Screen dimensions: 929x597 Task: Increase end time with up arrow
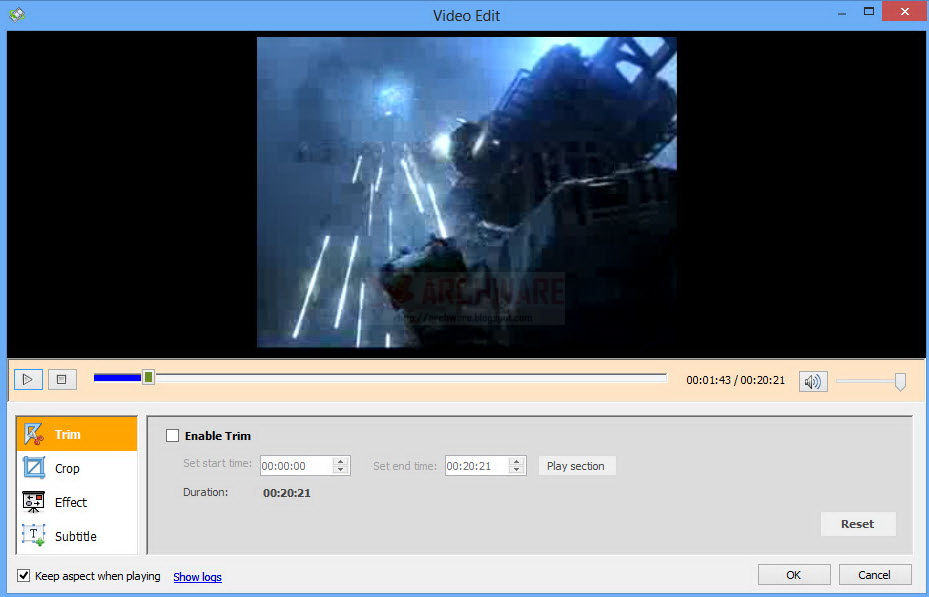[517, 461]
